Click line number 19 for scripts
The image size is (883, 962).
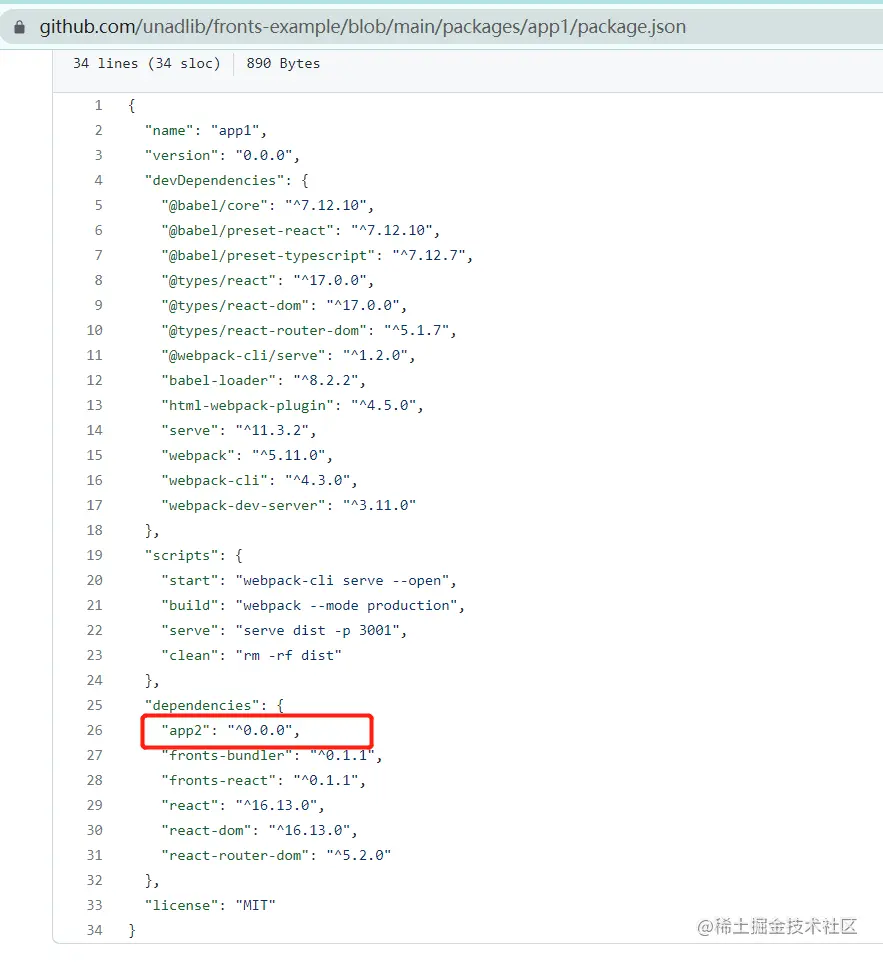(x=94, y=555)
